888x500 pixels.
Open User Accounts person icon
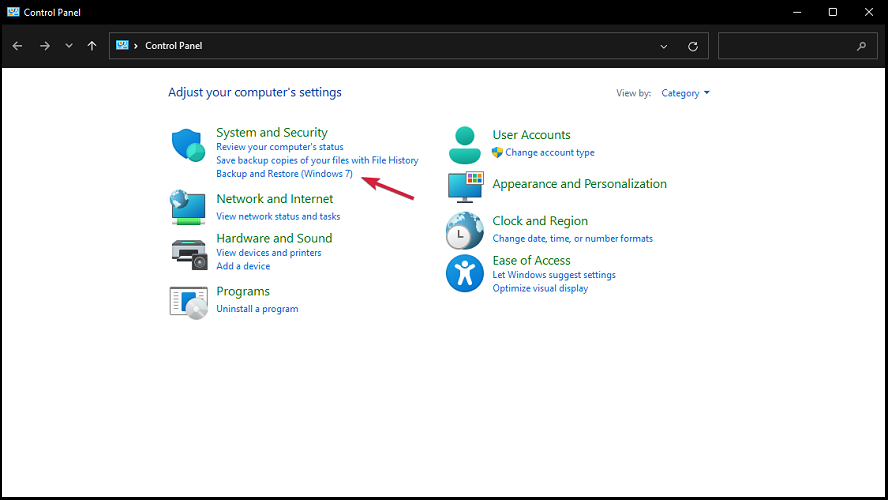point(464,145)
